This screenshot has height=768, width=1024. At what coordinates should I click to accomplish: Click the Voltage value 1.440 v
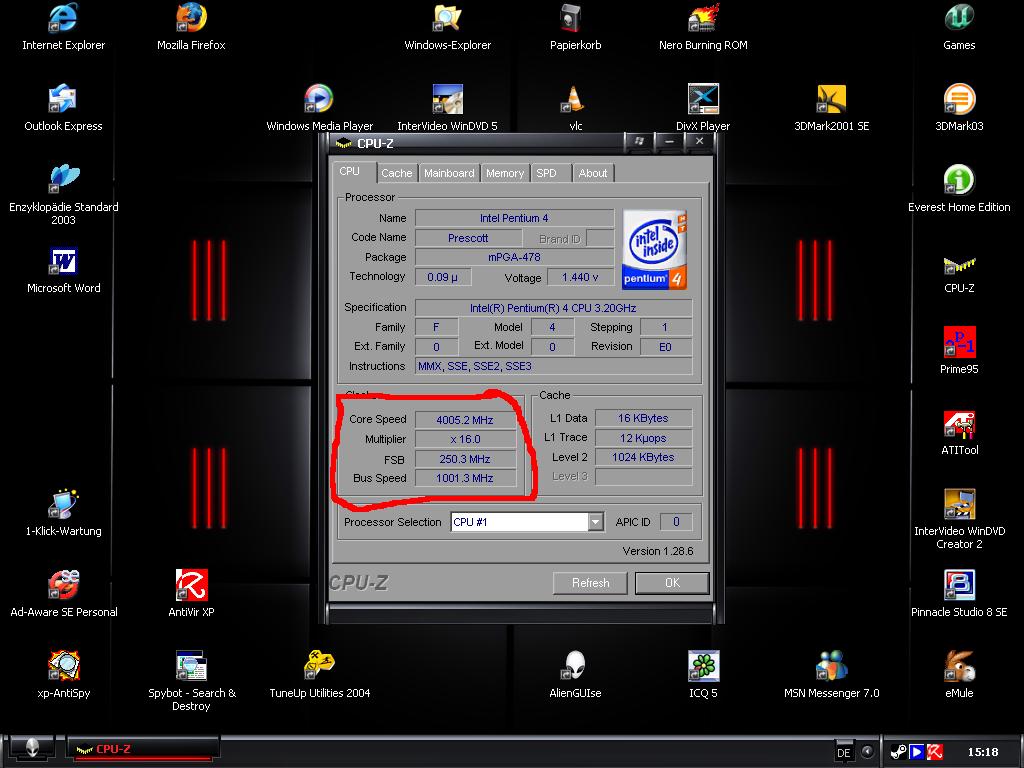tap(580, 277)
